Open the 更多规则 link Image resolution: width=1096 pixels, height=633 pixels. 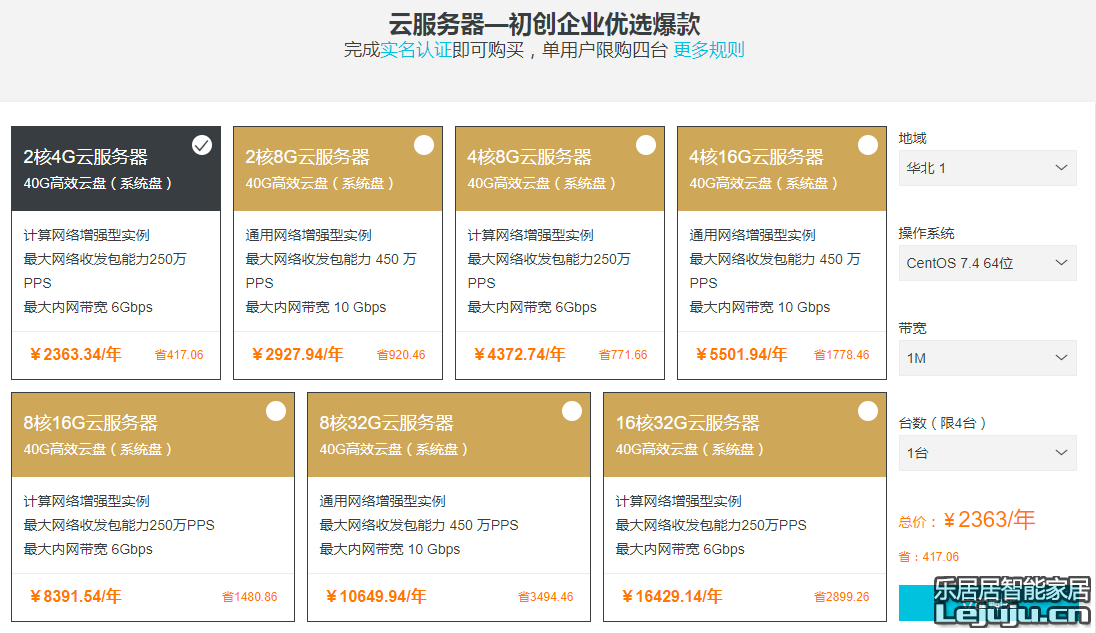(709, 50)
